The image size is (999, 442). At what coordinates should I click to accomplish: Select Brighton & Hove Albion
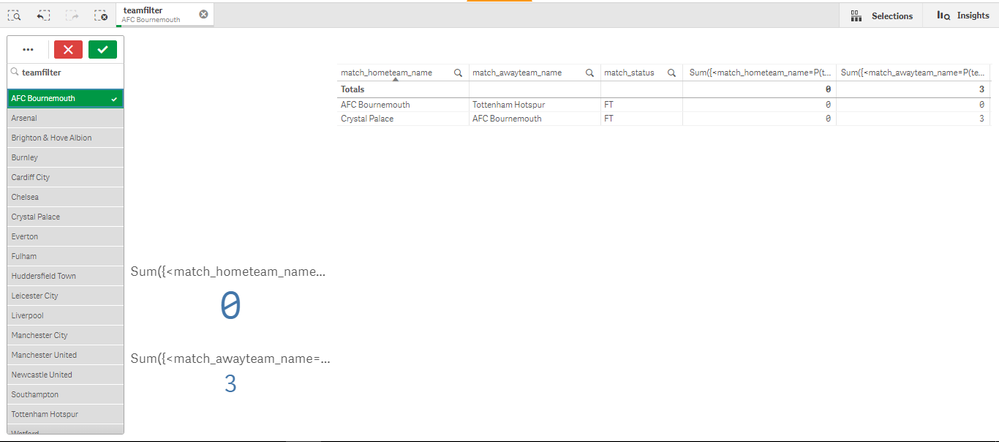point(66,138)
